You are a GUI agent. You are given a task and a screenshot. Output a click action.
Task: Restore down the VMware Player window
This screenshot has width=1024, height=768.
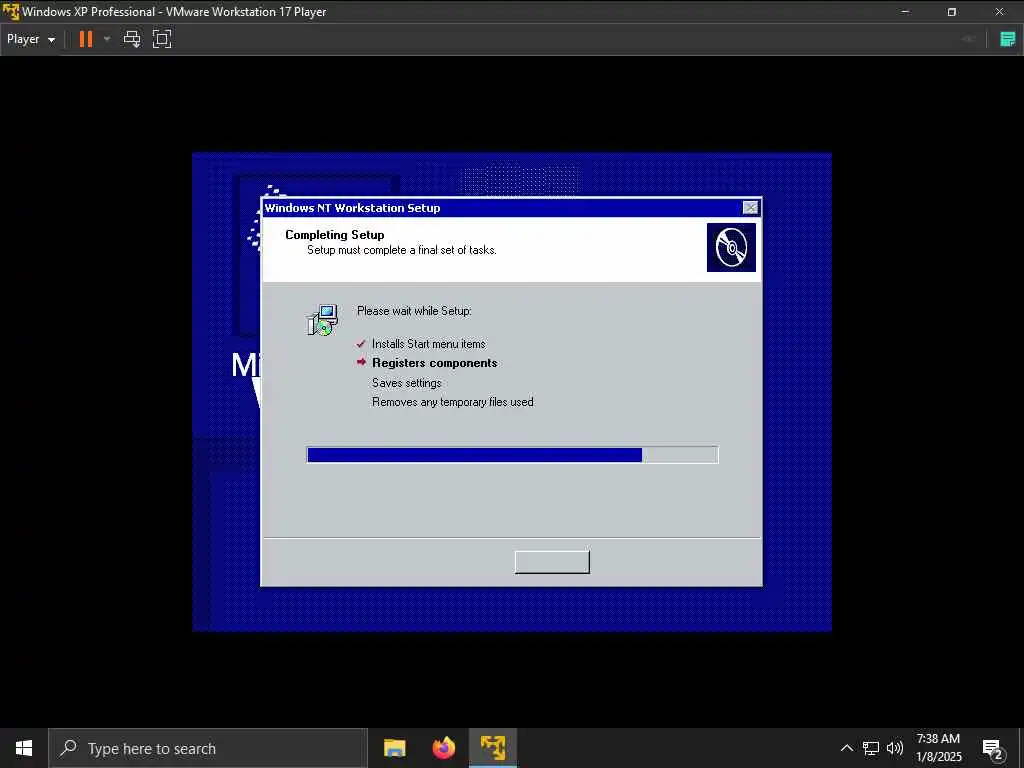(952, 12)
